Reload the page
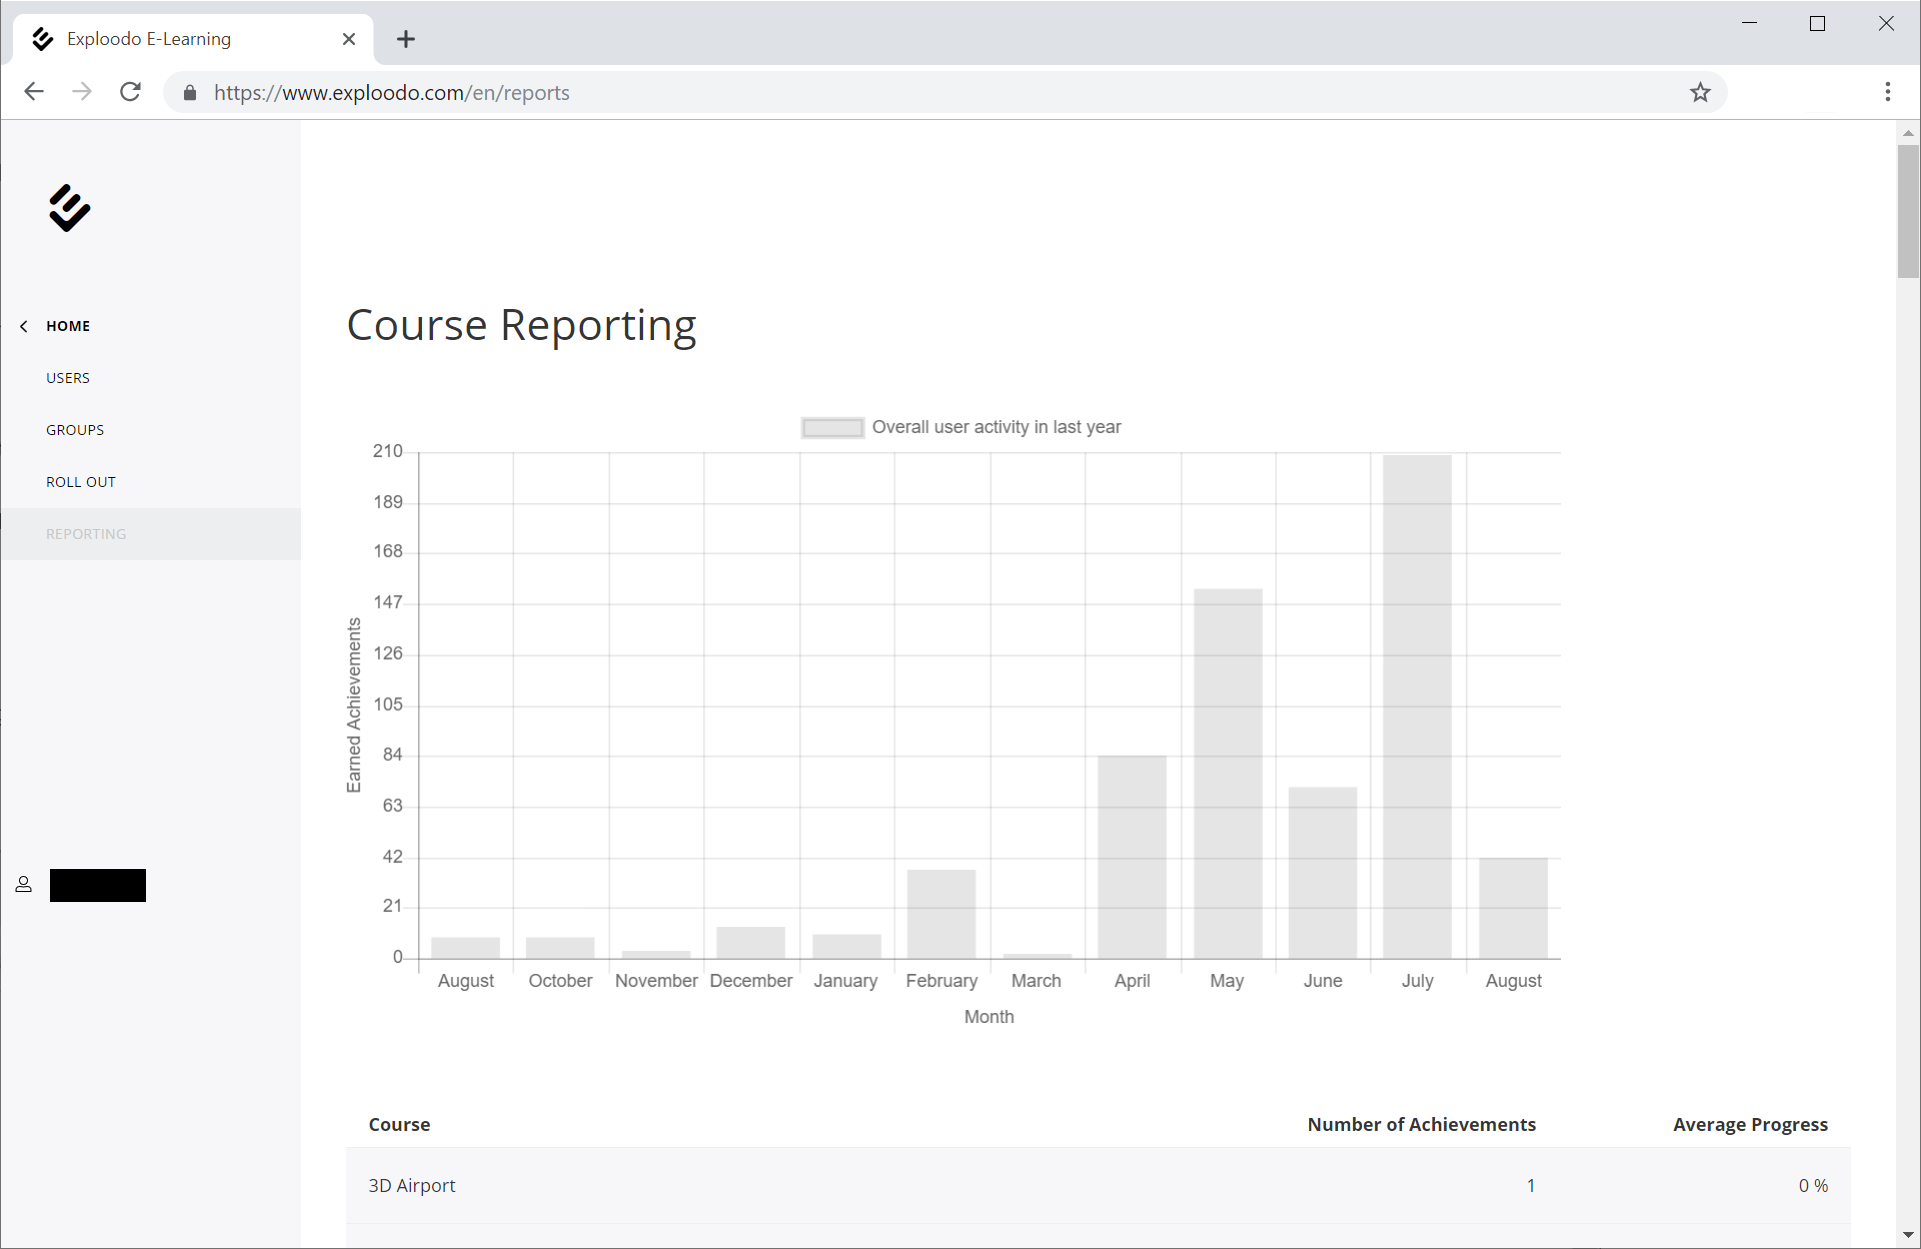The height and width of the screenshot is (1249, 1921). 130,92
